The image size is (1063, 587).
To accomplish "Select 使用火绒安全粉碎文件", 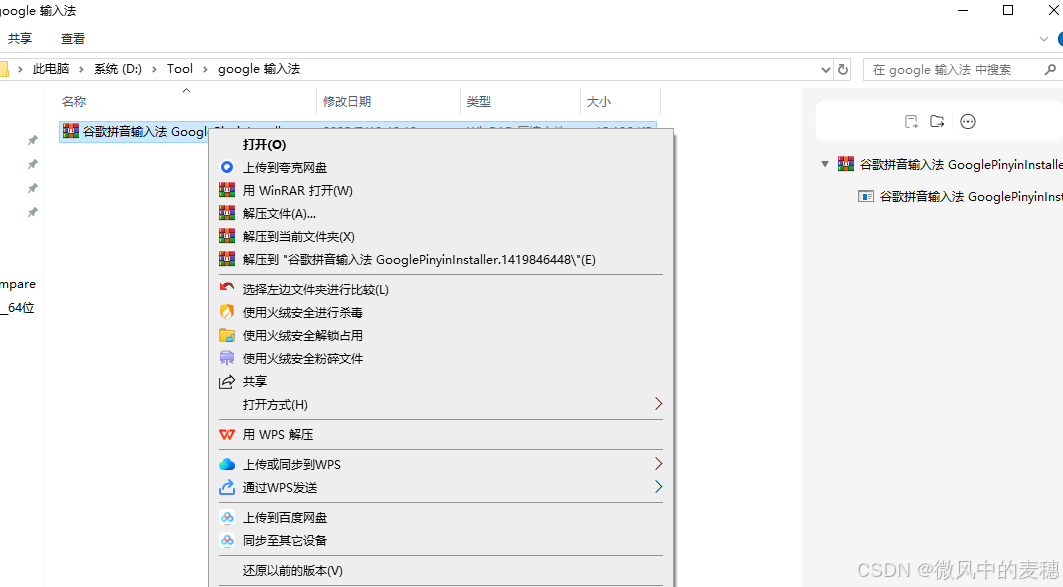I will (302, 359).
